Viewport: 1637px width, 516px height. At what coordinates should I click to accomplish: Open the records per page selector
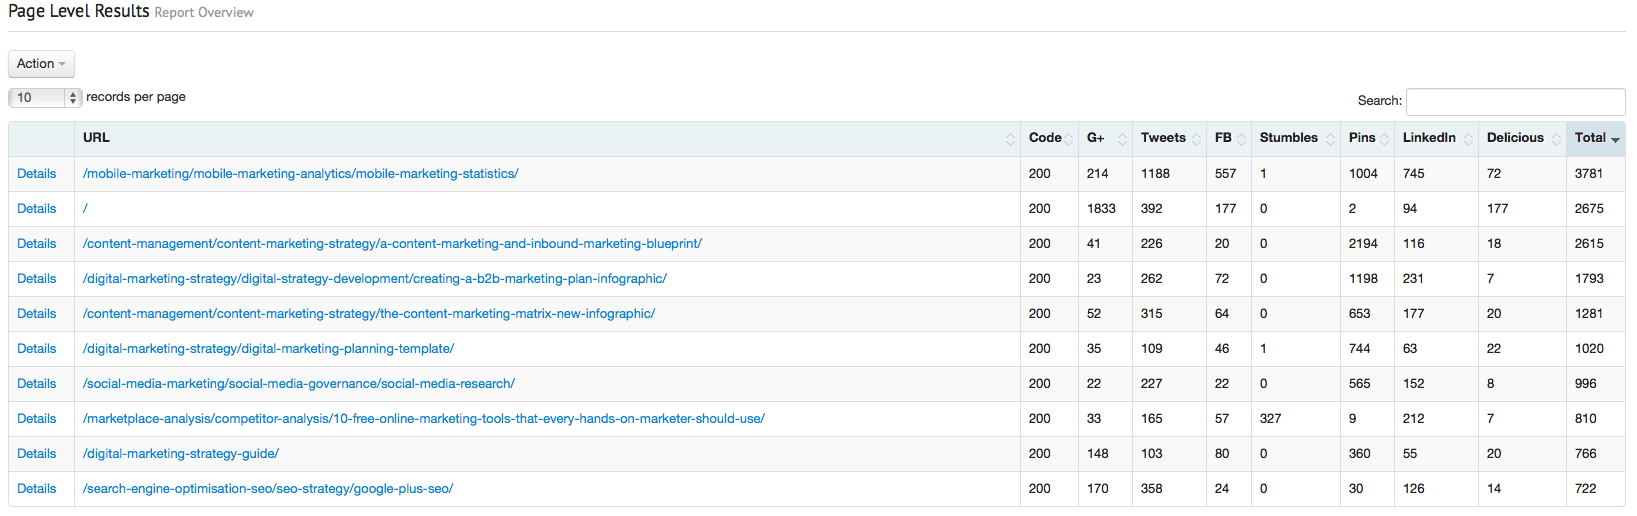[44, 97]
